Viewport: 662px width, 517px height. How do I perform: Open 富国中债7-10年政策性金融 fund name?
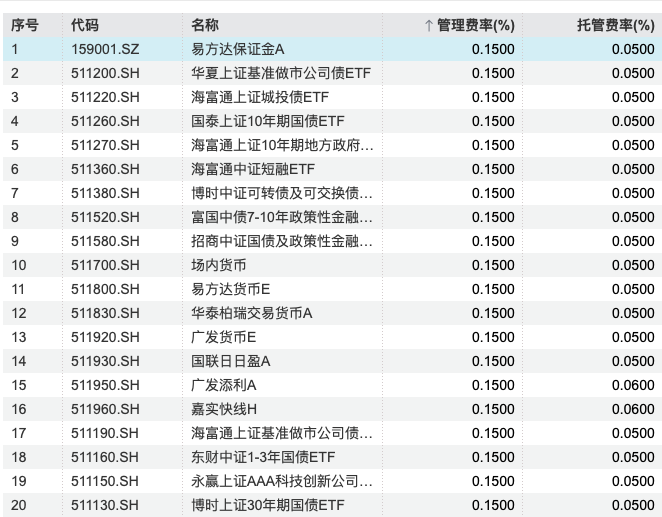282,217
